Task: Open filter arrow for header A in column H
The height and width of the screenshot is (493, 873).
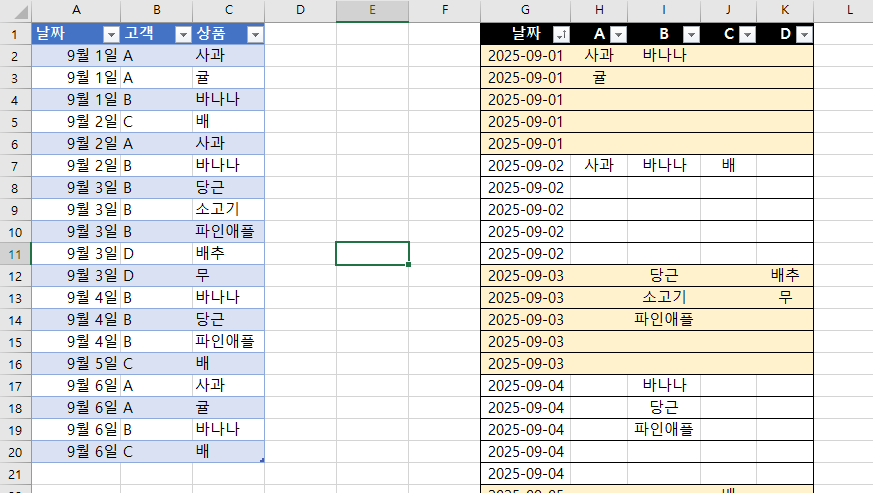Action: click(x=618, y=34)
